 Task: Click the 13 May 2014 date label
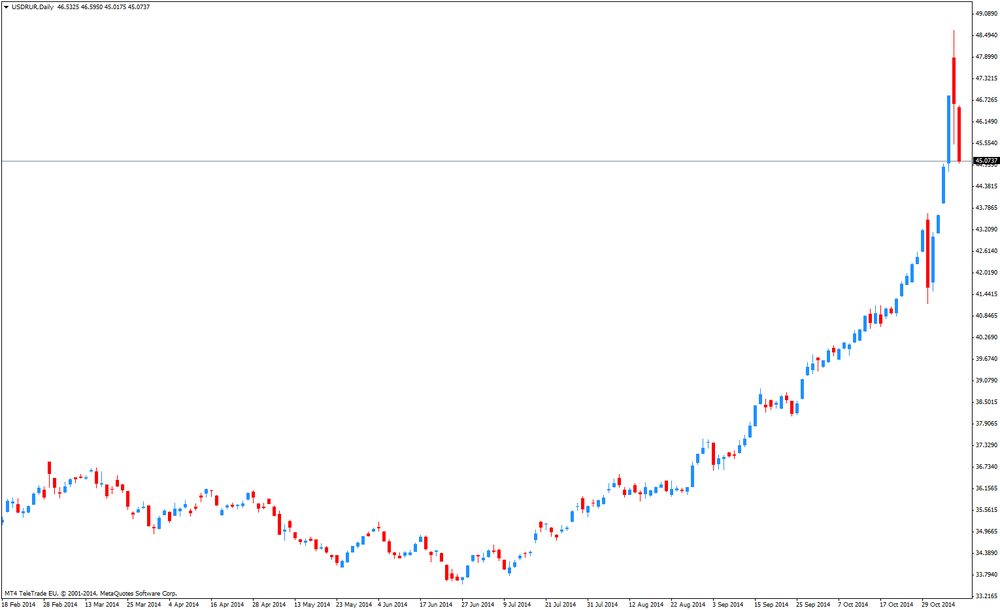pos(312,604)
